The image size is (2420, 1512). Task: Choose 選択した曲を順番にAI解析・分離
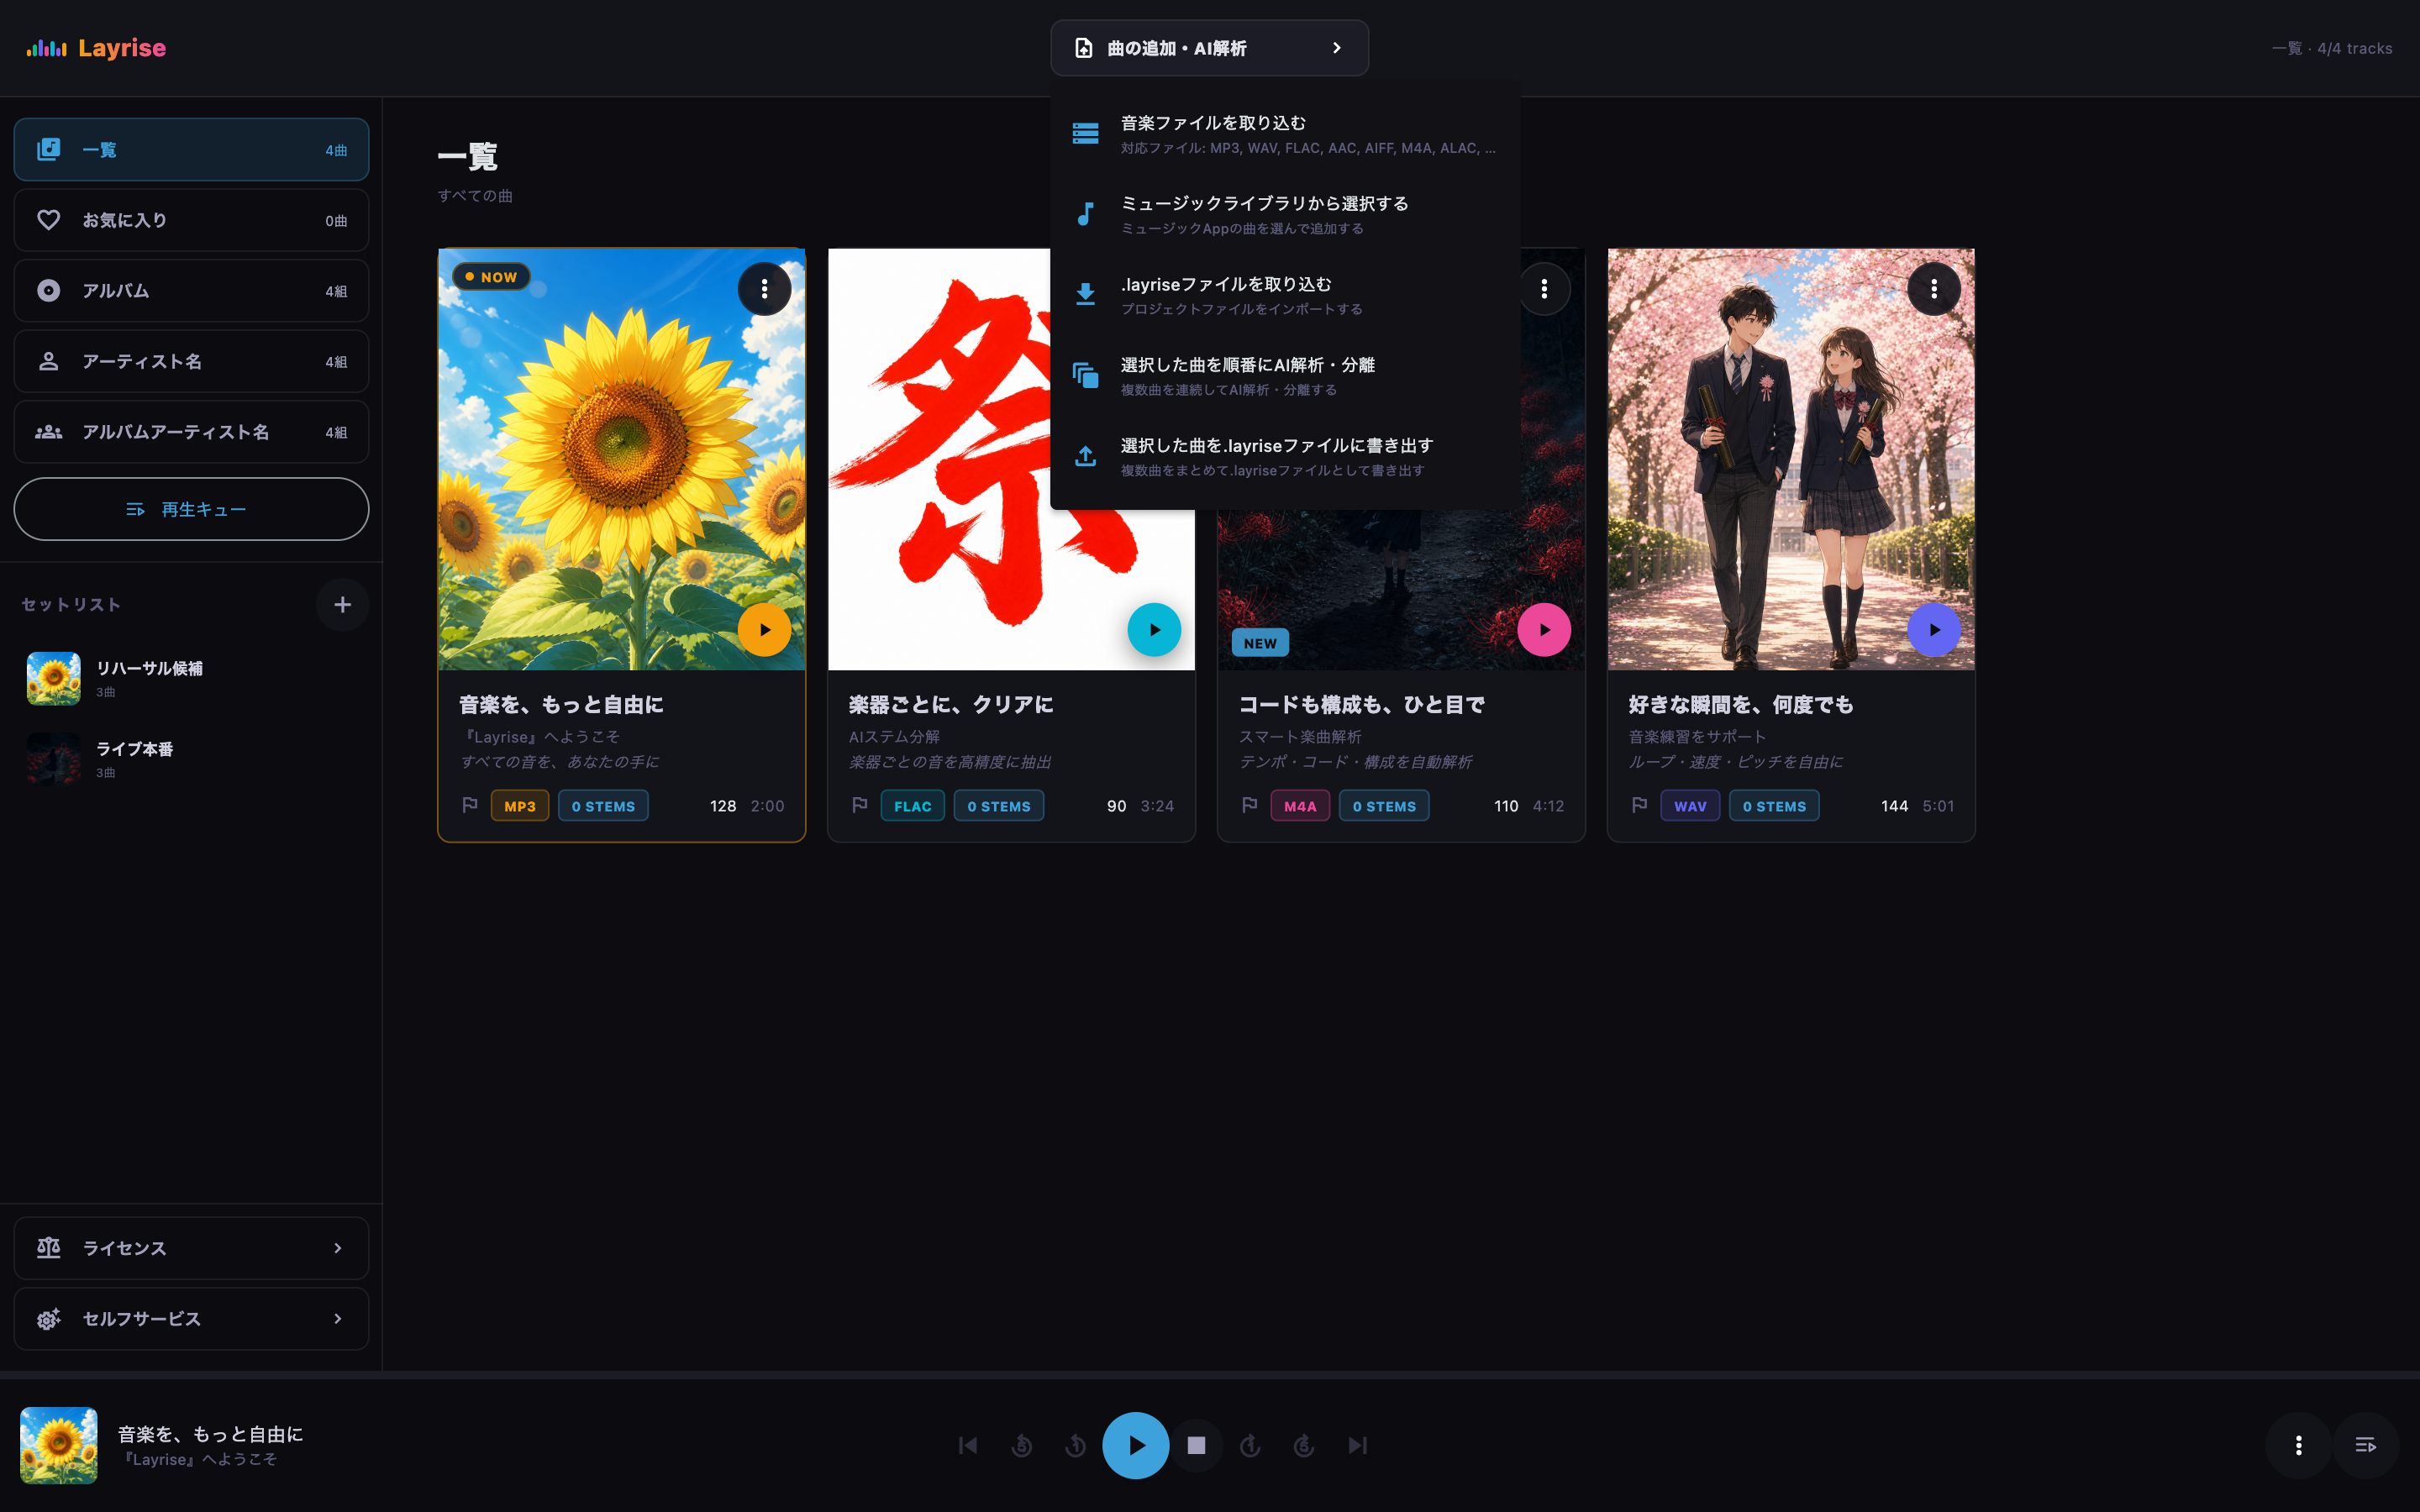(x=1285, y=376)
